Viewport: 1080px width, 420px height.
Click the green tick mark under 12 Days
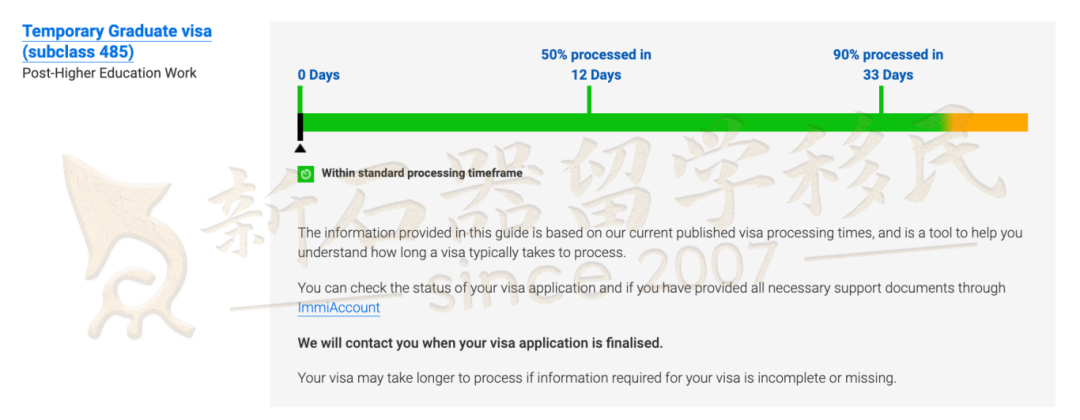[x=589, y=100]
